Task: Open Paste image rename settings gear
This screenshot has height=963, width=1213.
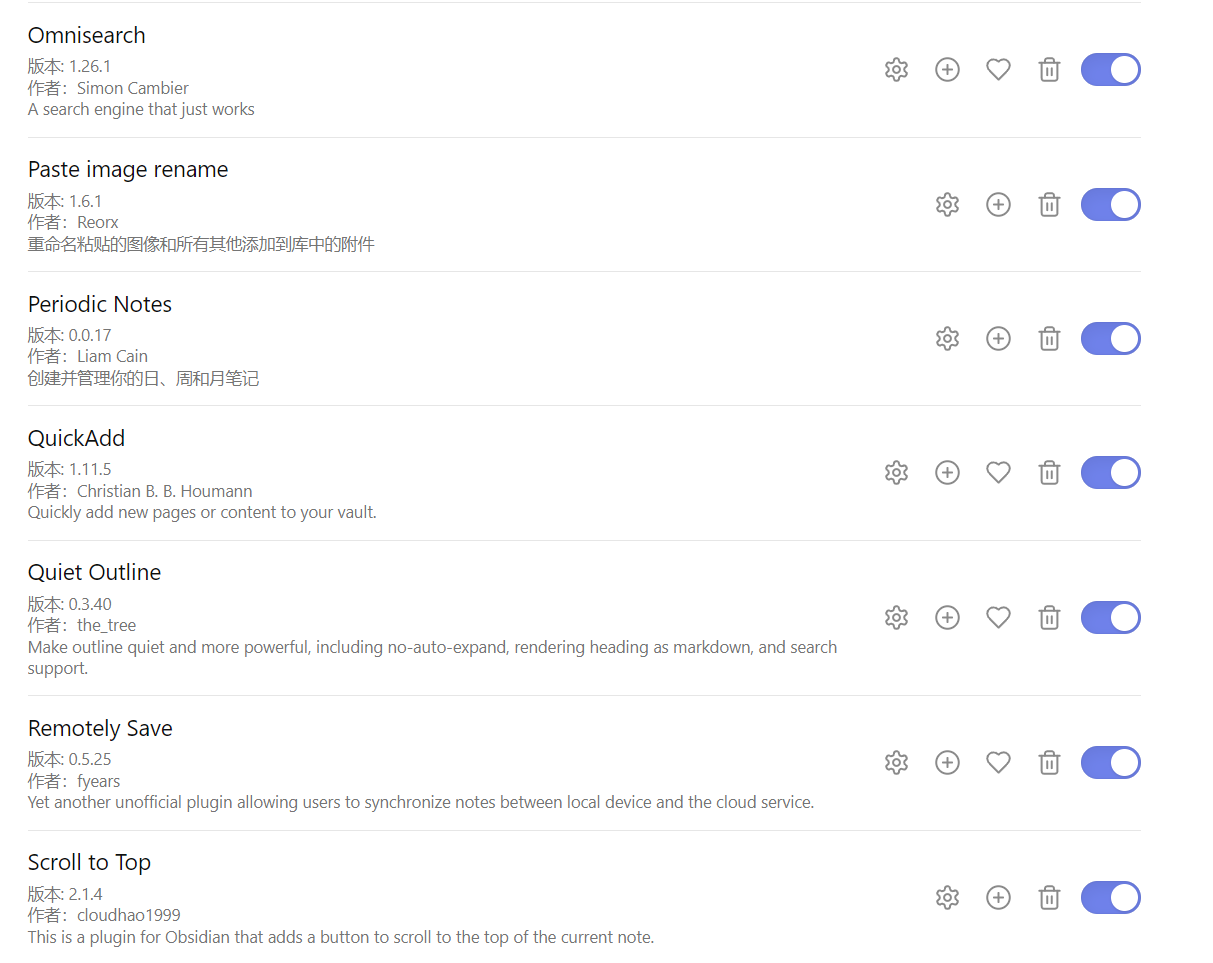Action: pos(947,205)
